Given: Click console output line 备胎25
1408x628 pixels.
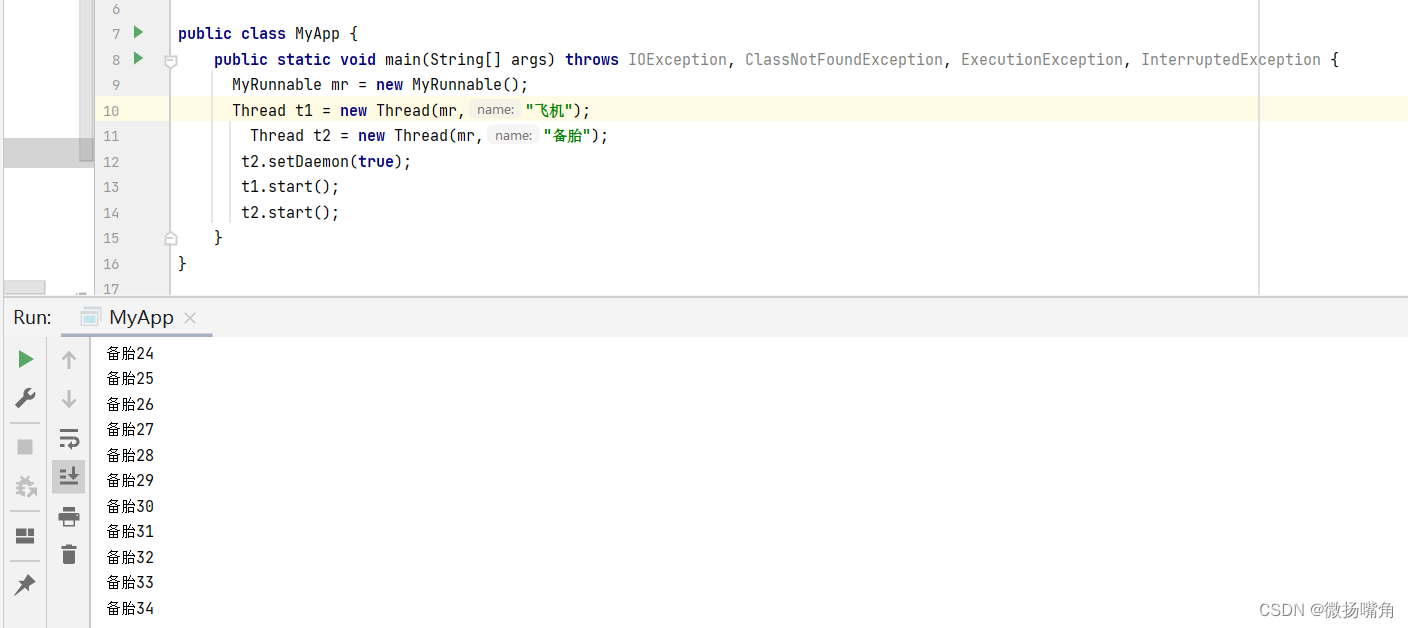Looking at the screenshot, I should (x=130, y=378).
